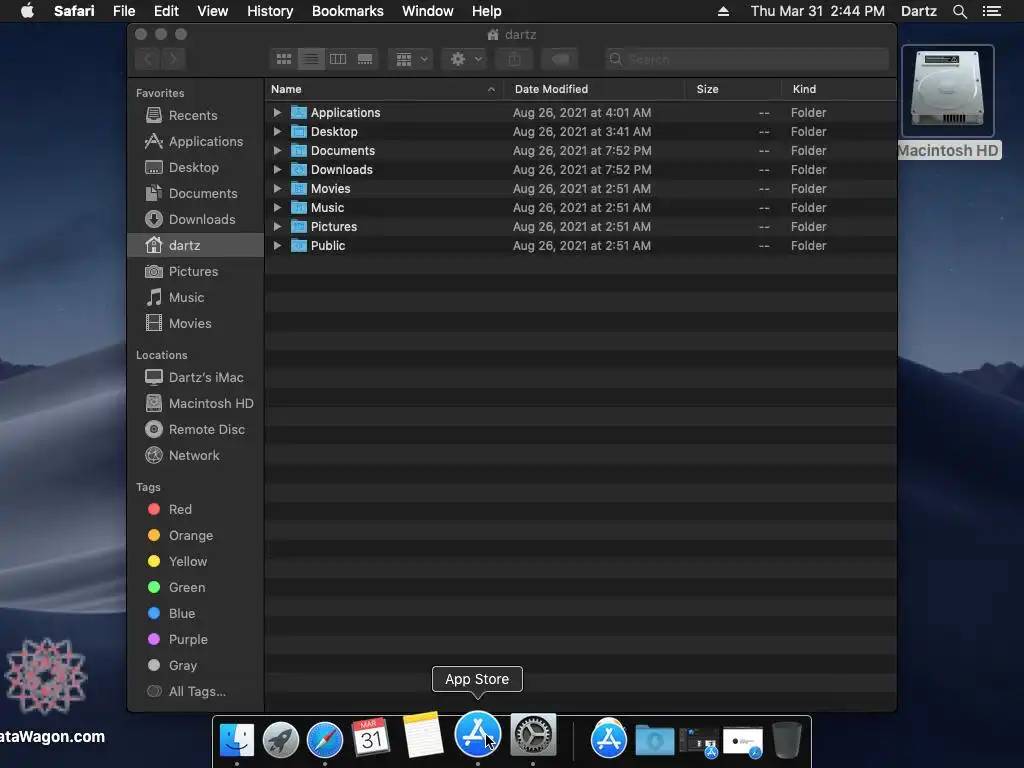The height and width of the screenshot is (768, 1024).
Task: Open the View menu
Action: 212,11
